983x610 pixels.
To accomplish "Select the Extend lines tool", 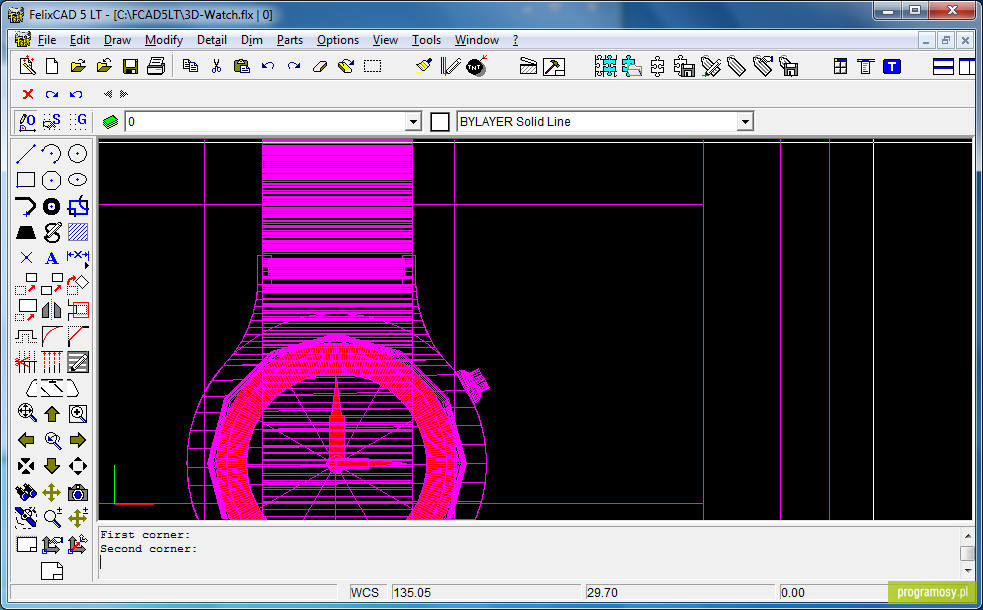I will (51, 362).
